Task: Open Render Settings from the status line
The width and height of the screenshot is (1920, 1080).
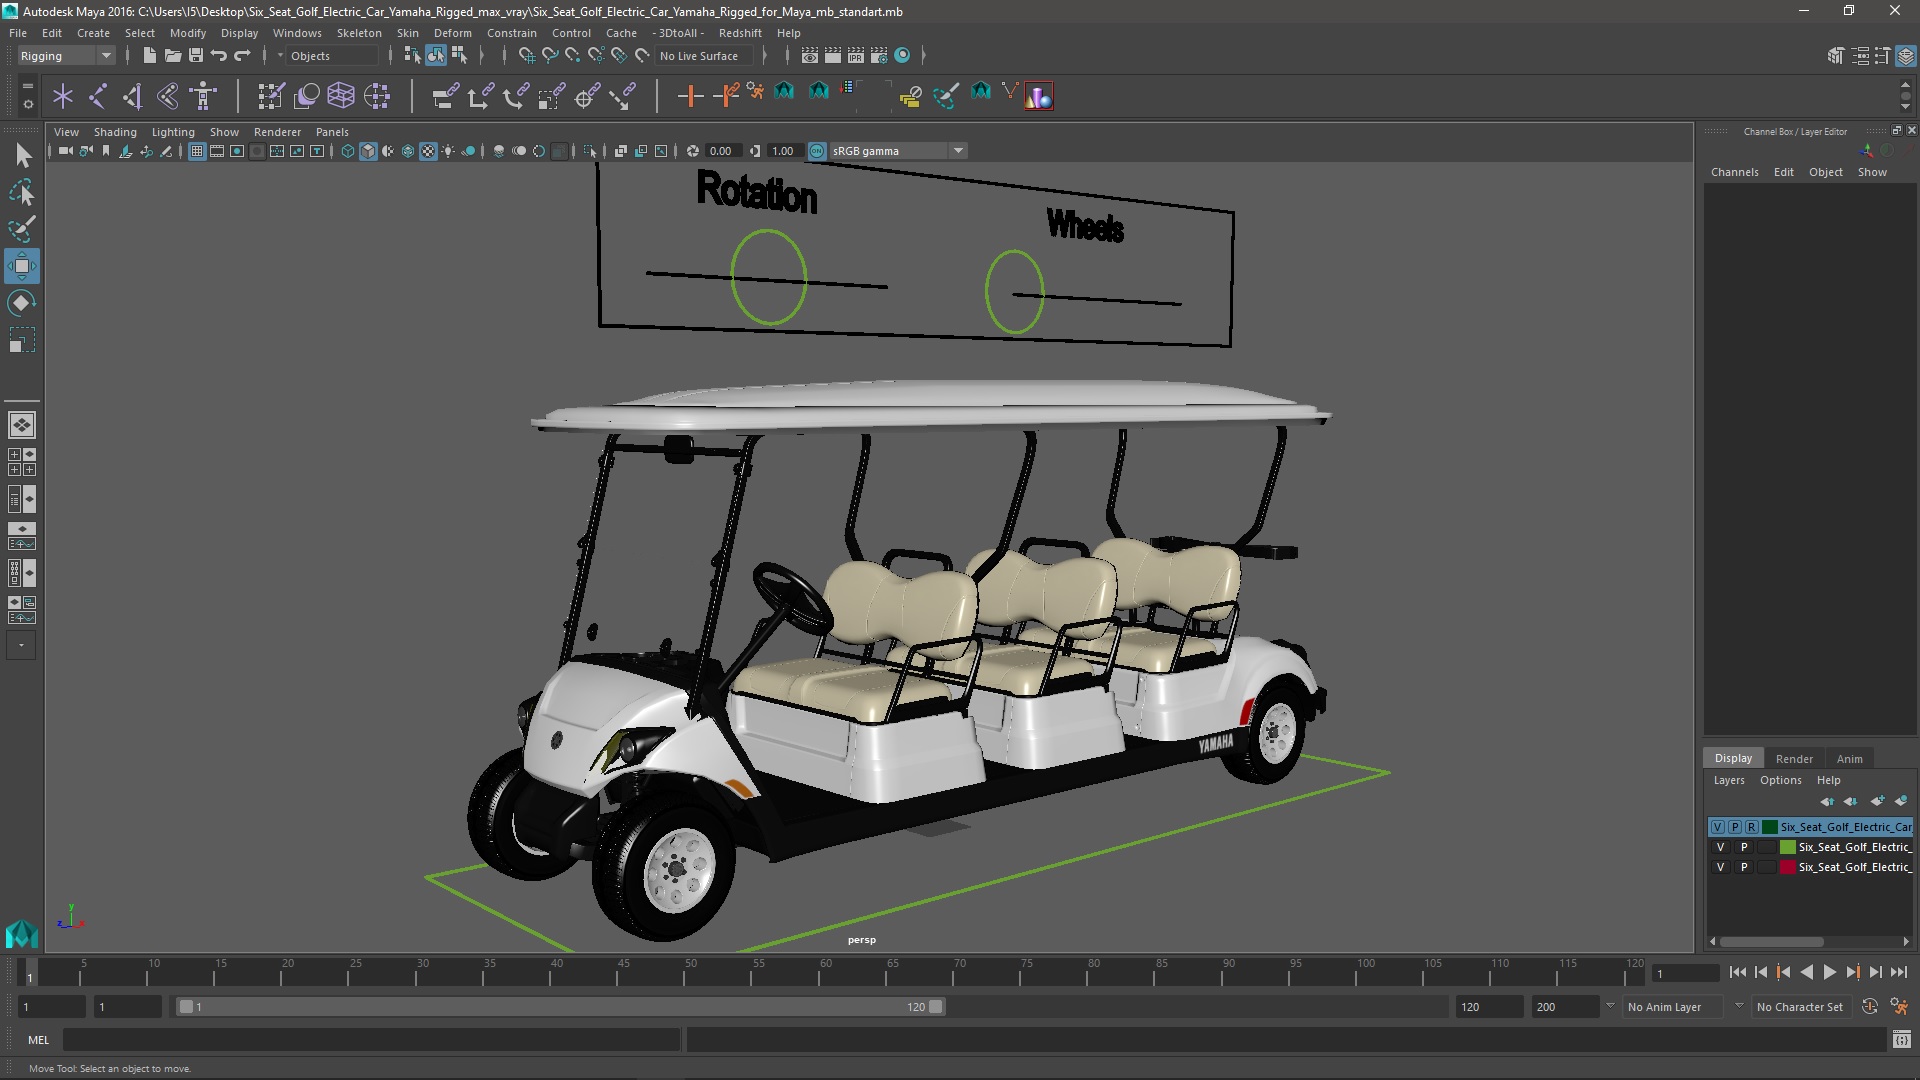Action: click(x=879, y=56)
